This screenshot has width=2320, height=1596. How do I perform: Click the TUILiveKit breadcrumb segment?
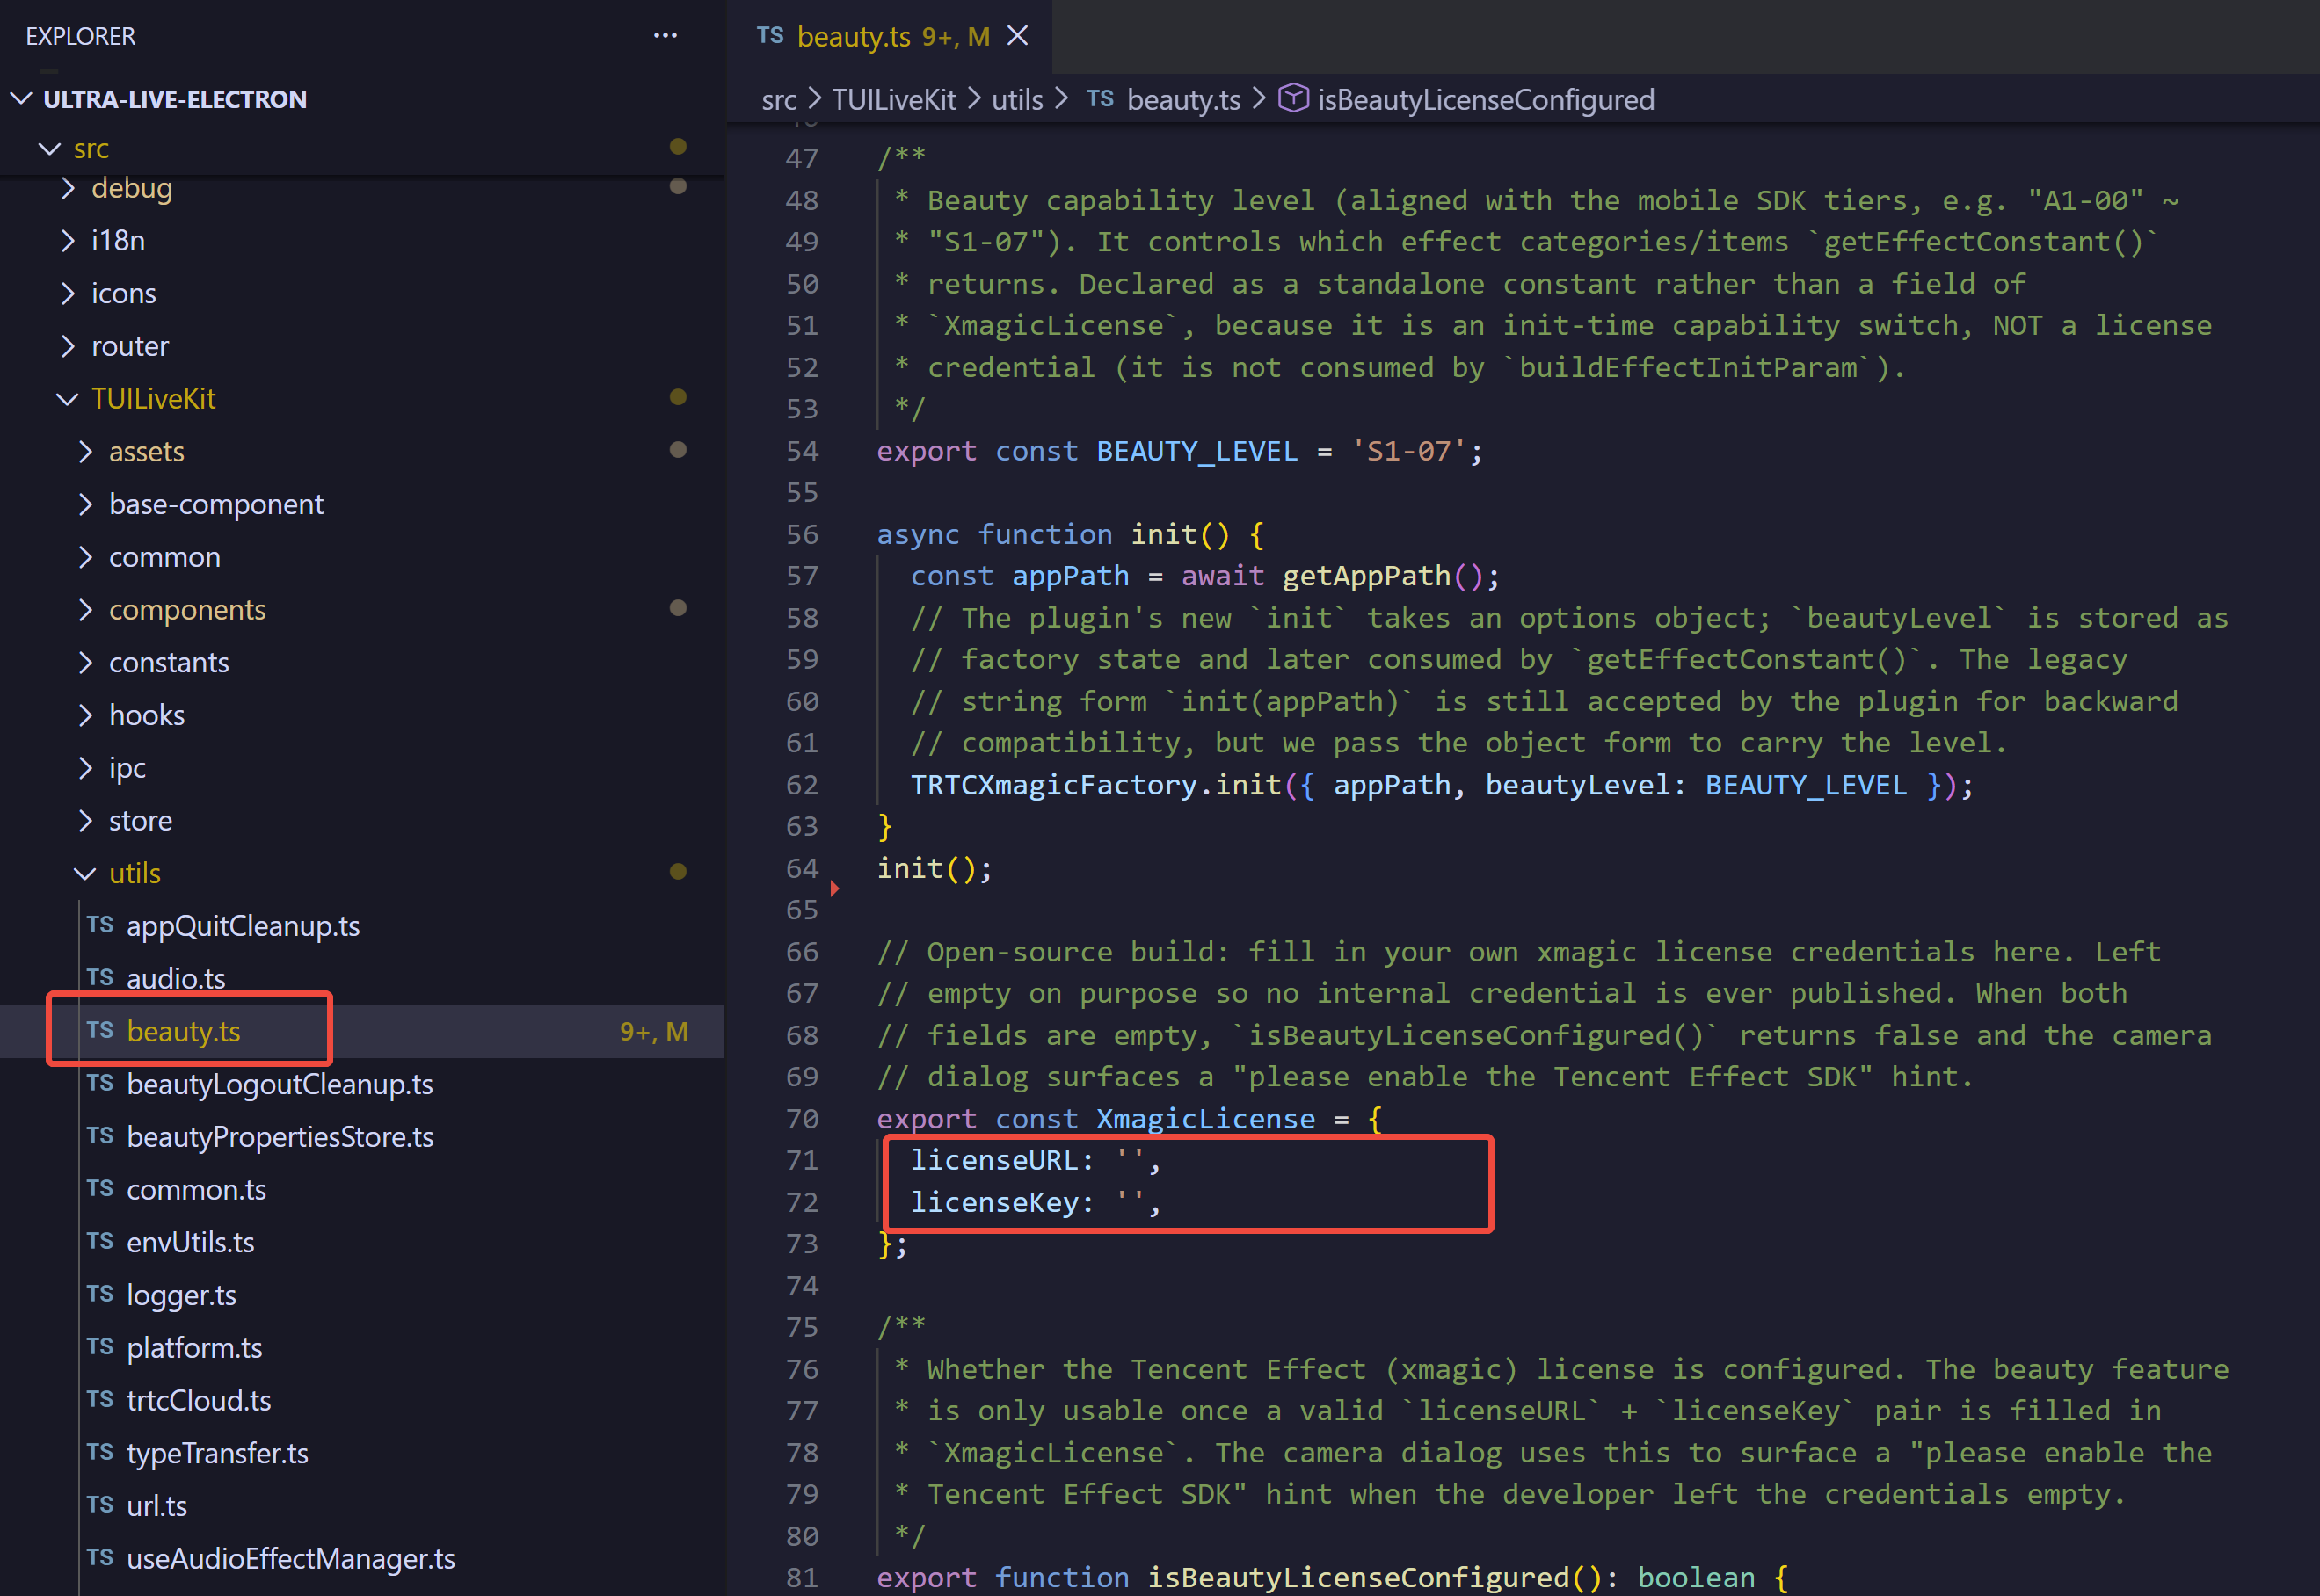894,99
